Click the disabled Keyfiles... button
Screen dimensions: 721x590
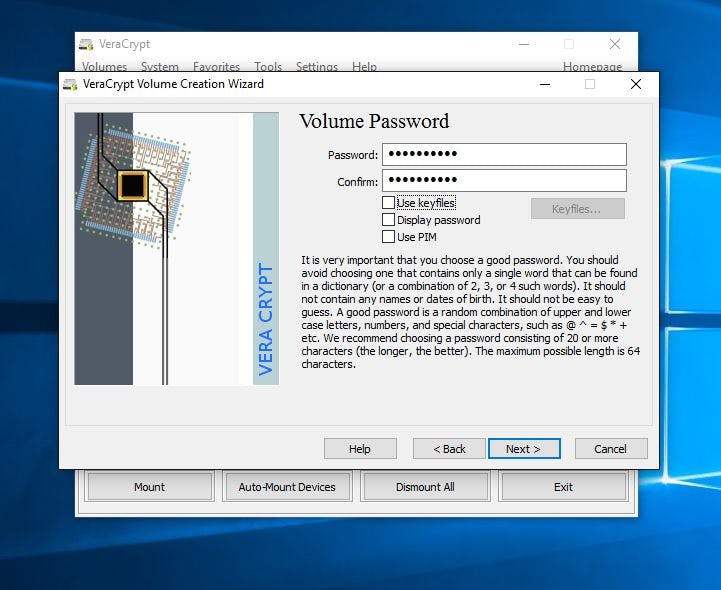coord(578,209)
